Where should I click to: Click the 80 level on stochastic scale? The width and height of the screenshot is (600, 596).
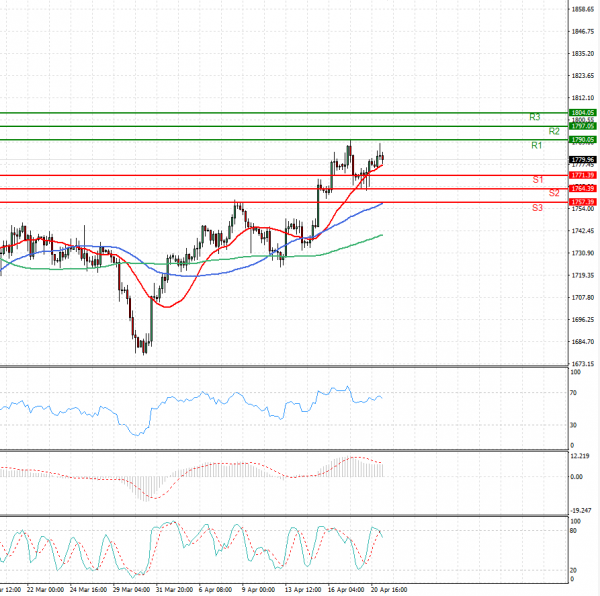(573, 531)
